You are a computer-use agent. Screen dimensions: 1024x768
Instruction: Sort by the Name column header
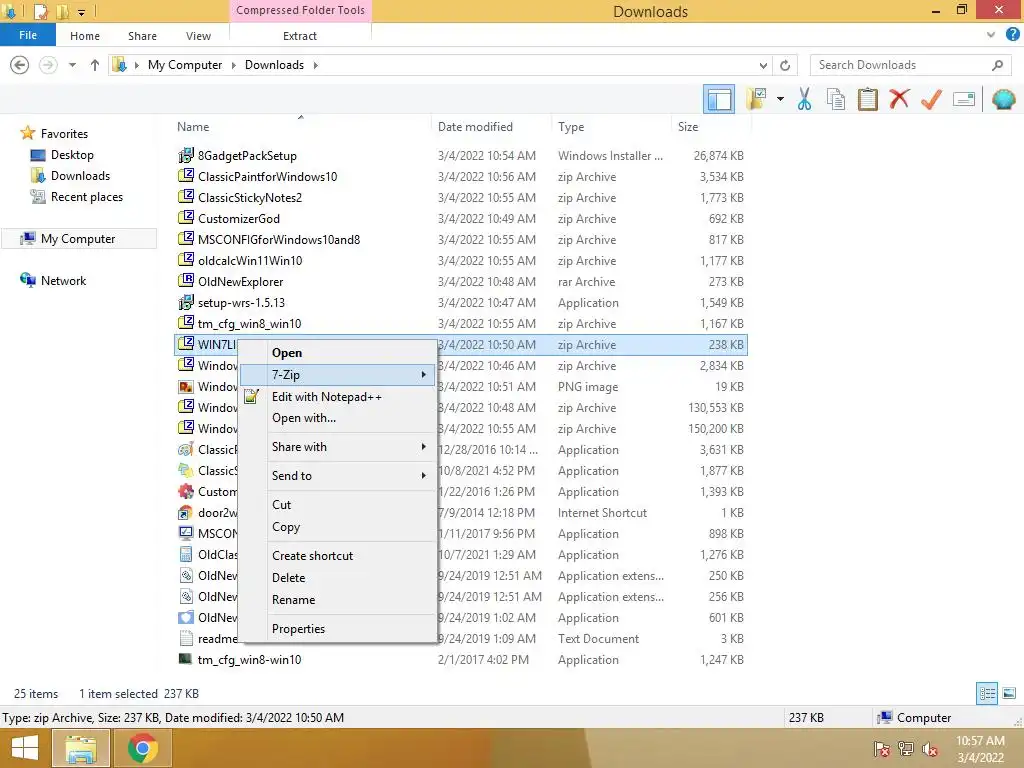click(193, 127)
